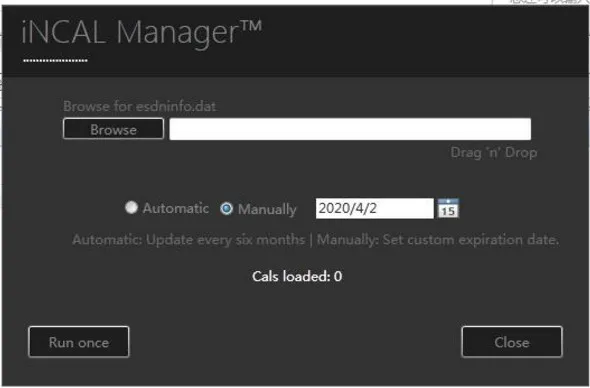Select the Automatic radio button

pyautogui.click(x=131, y=207)
